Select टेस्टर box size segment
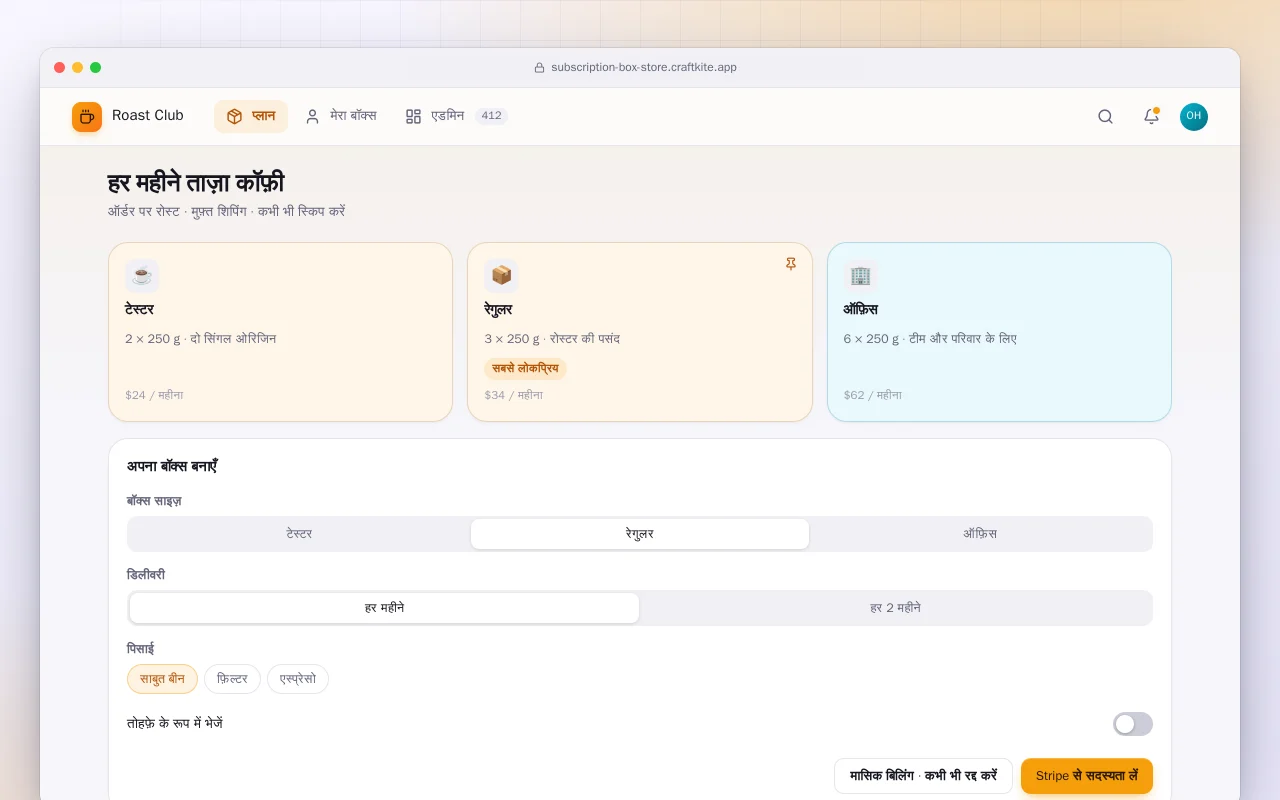The height and width of the screenshot is (800, 1280). pos(300,534)
